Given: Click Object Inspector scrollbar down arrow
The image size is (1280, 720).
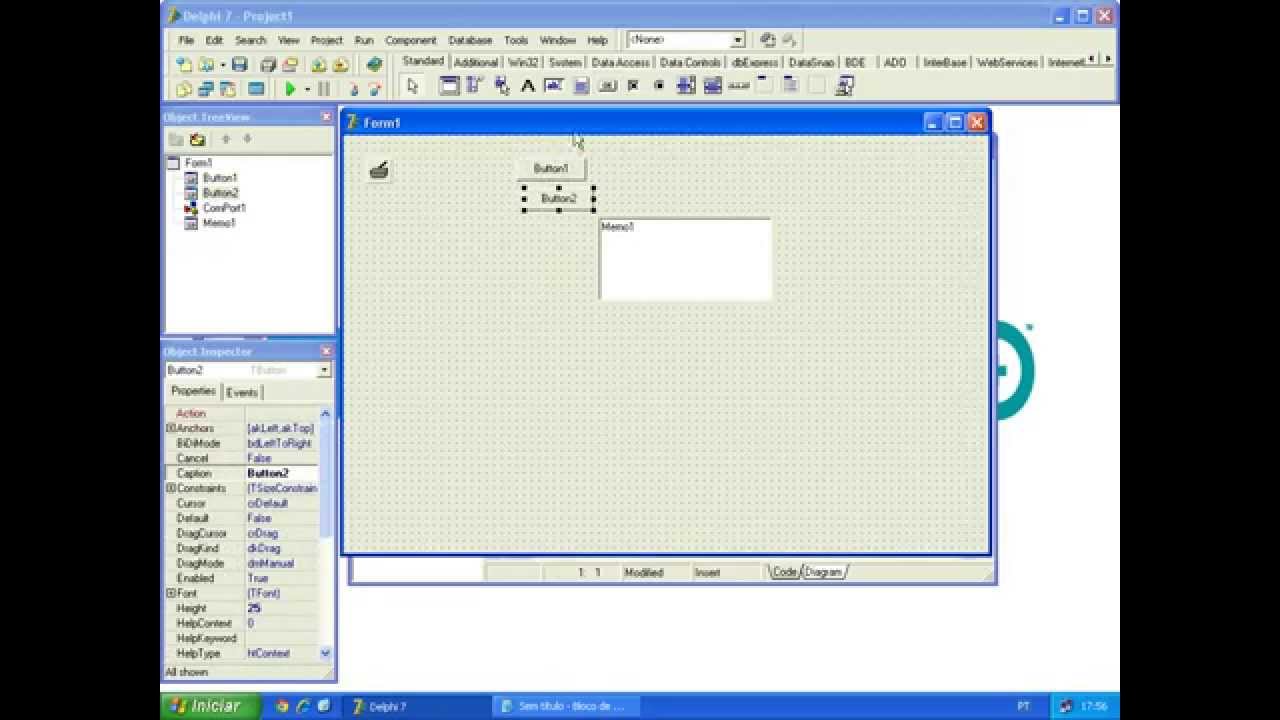Looking at the screenshot, I should [x=325, y=653].
